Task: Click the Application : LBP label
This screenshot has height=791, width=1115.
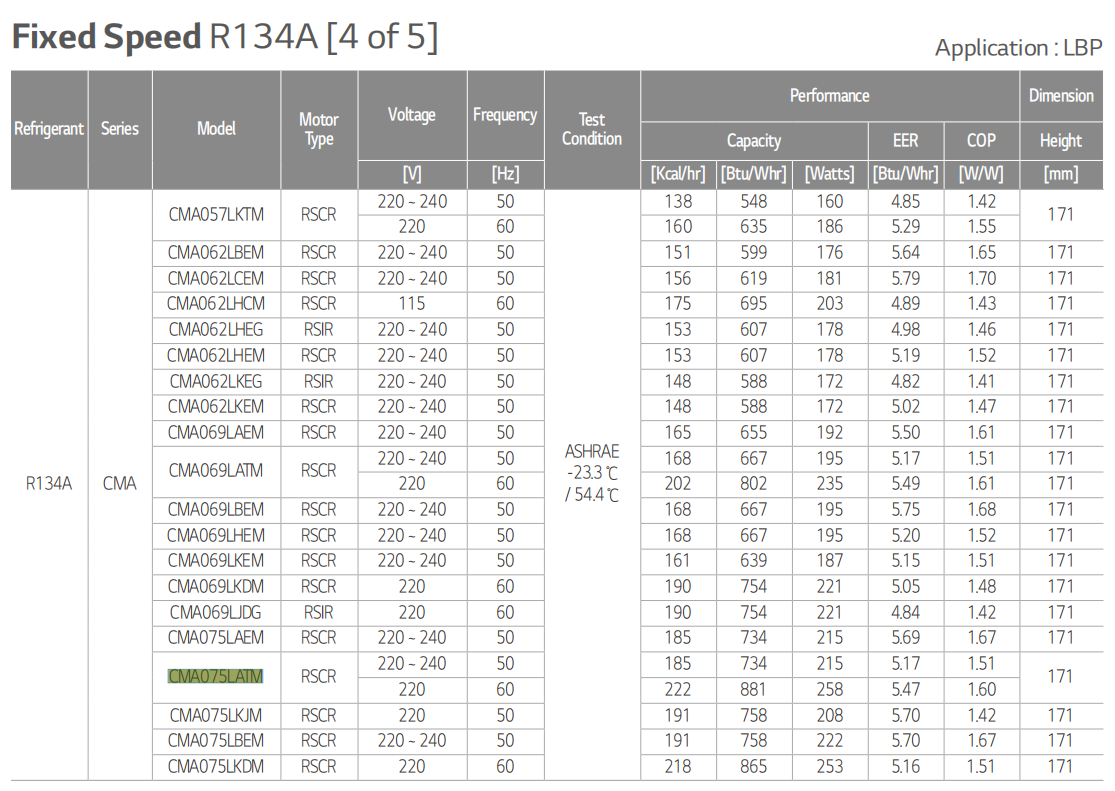Action: tap(1017, 48)
